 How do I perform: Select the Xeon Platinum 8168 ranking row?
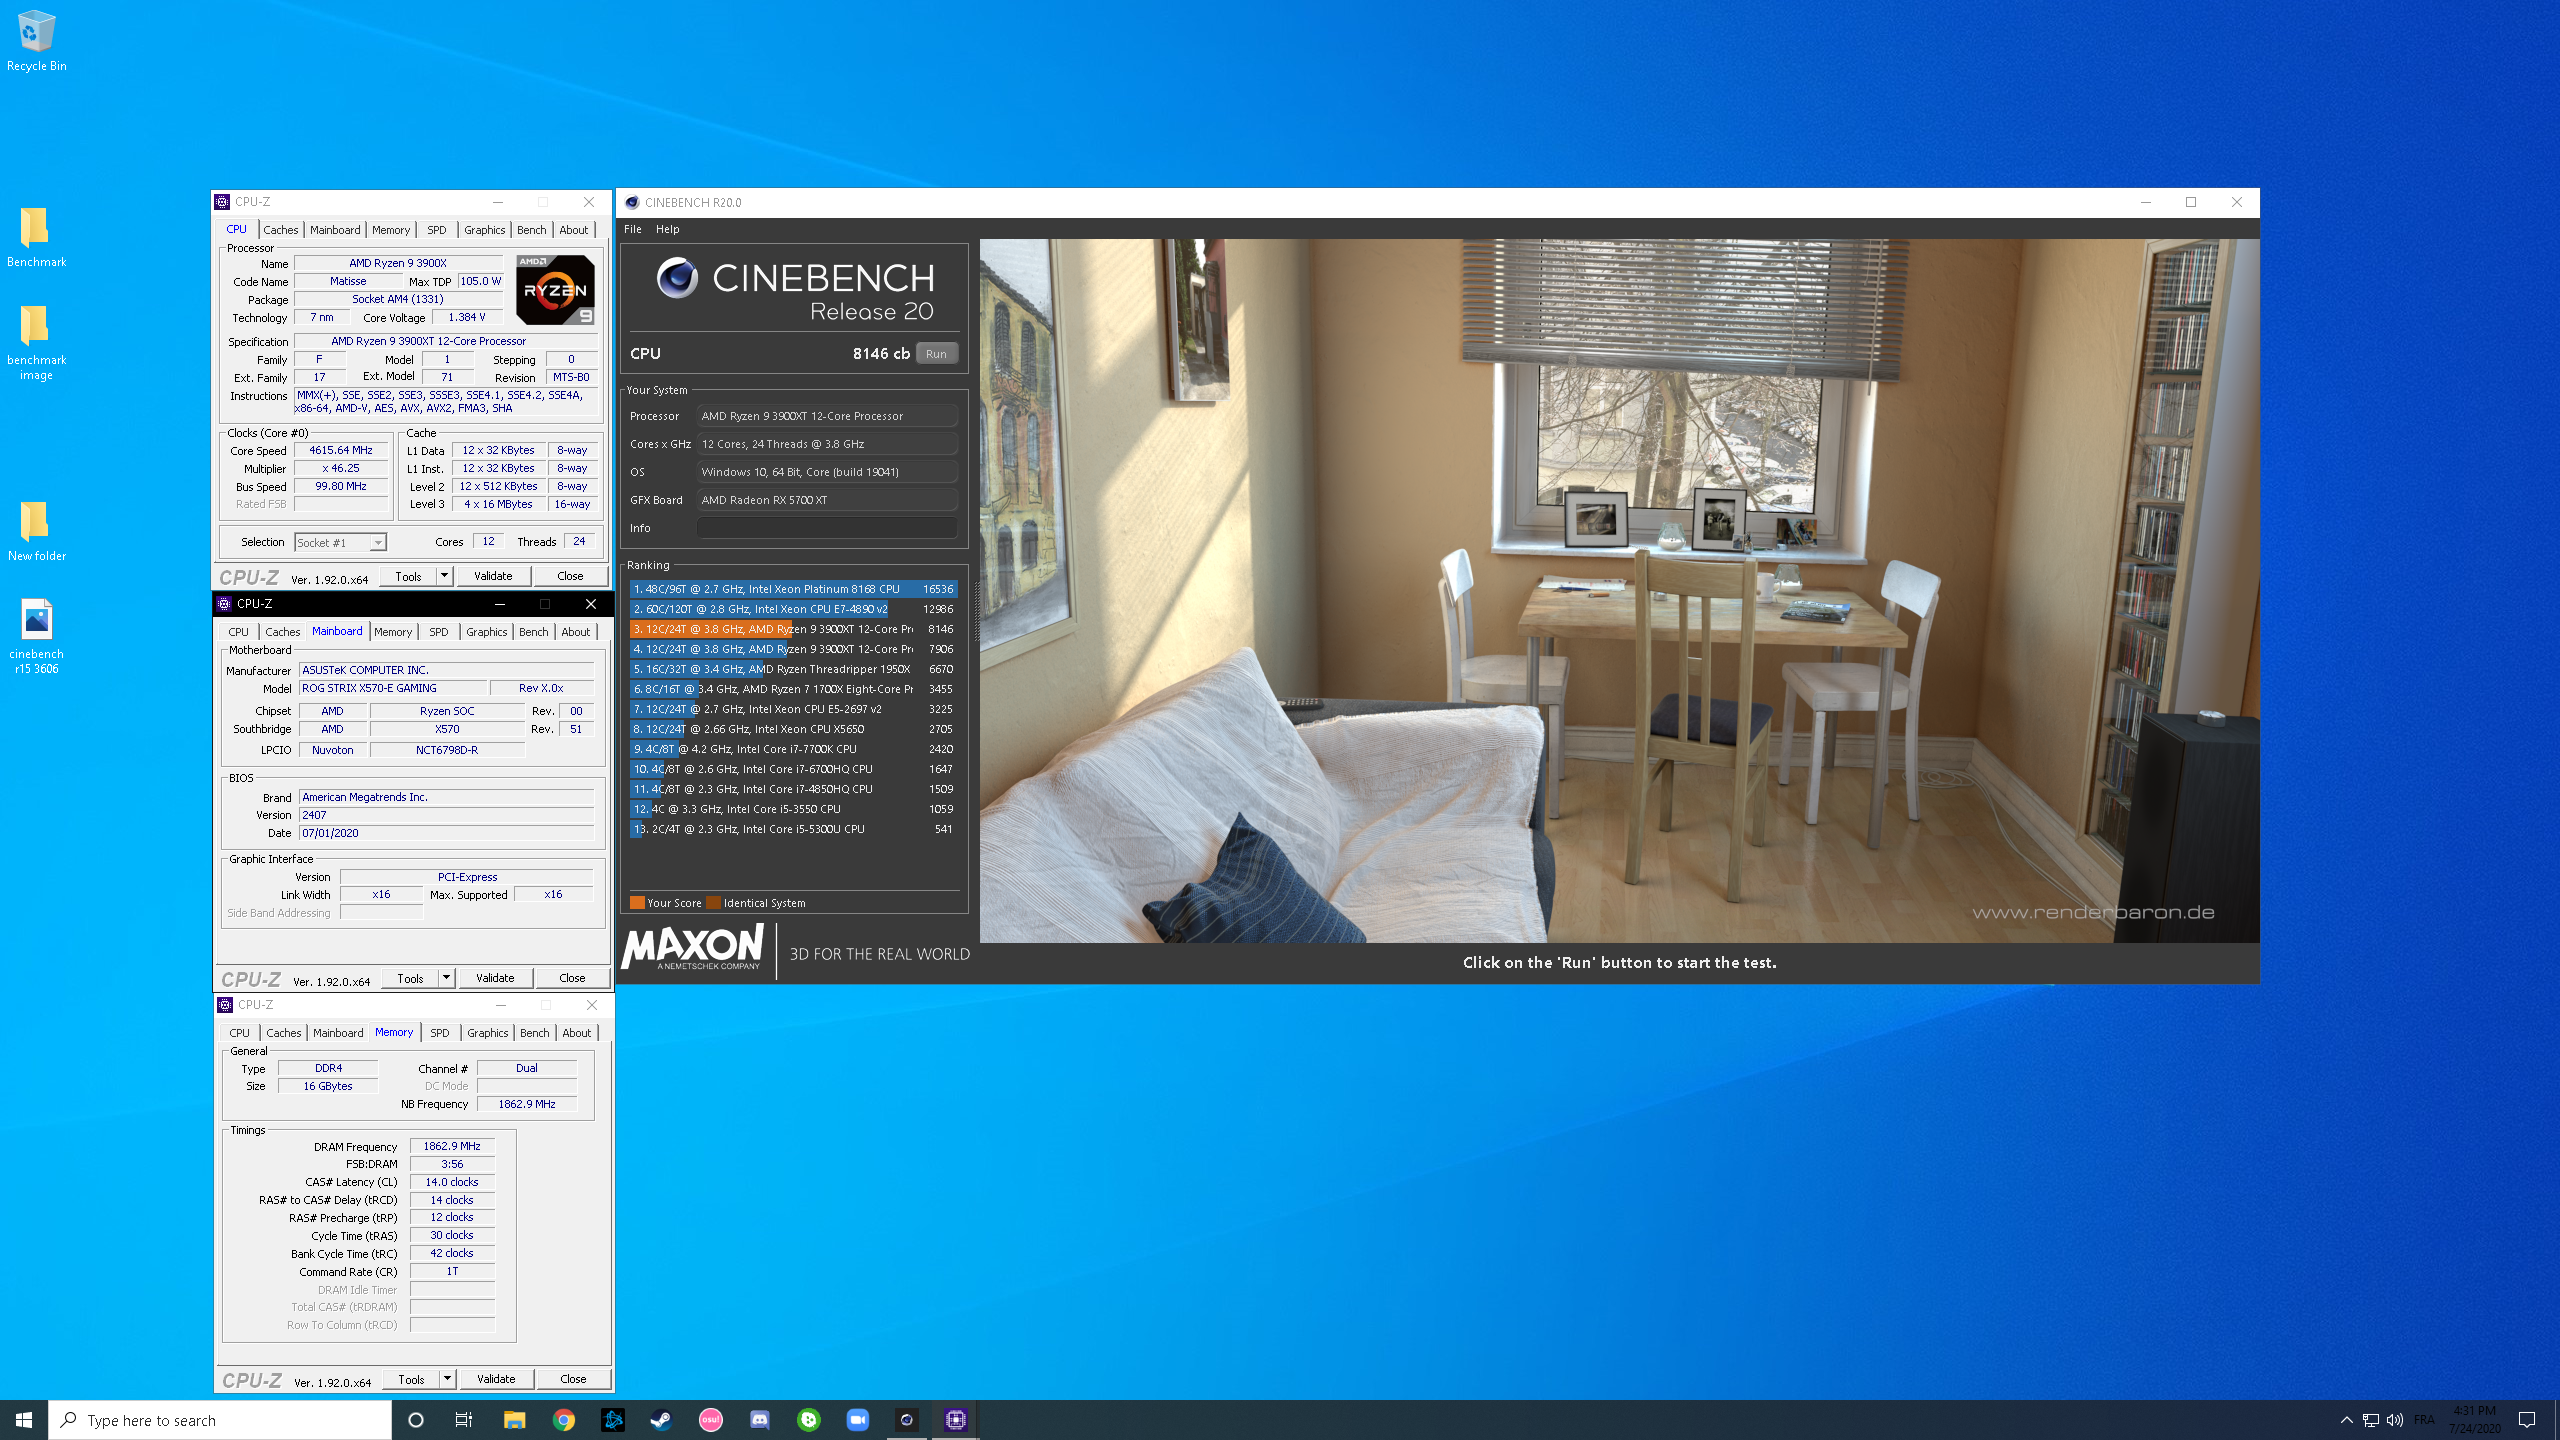coord(793,589)
